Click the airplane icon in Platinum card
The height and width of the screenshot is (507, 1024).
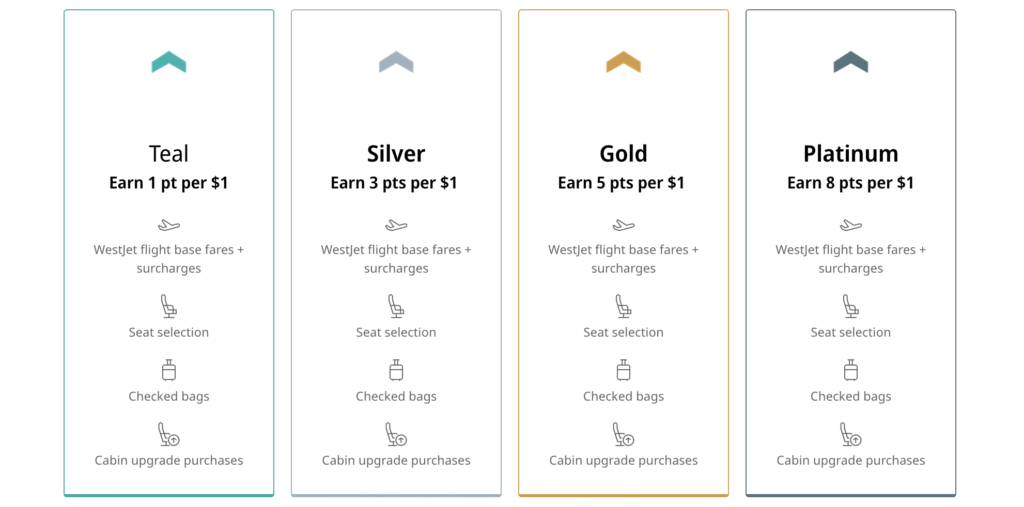851,226
